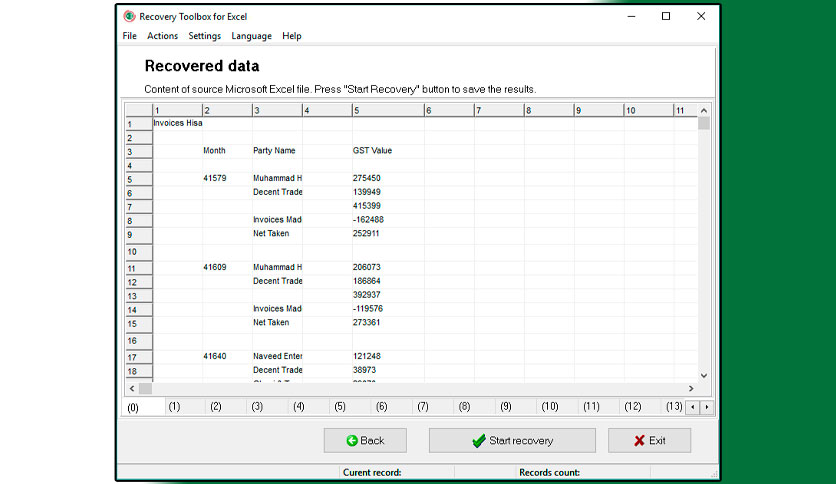Click column header 2
The image size is (836, 484).
tap(227, 110)
